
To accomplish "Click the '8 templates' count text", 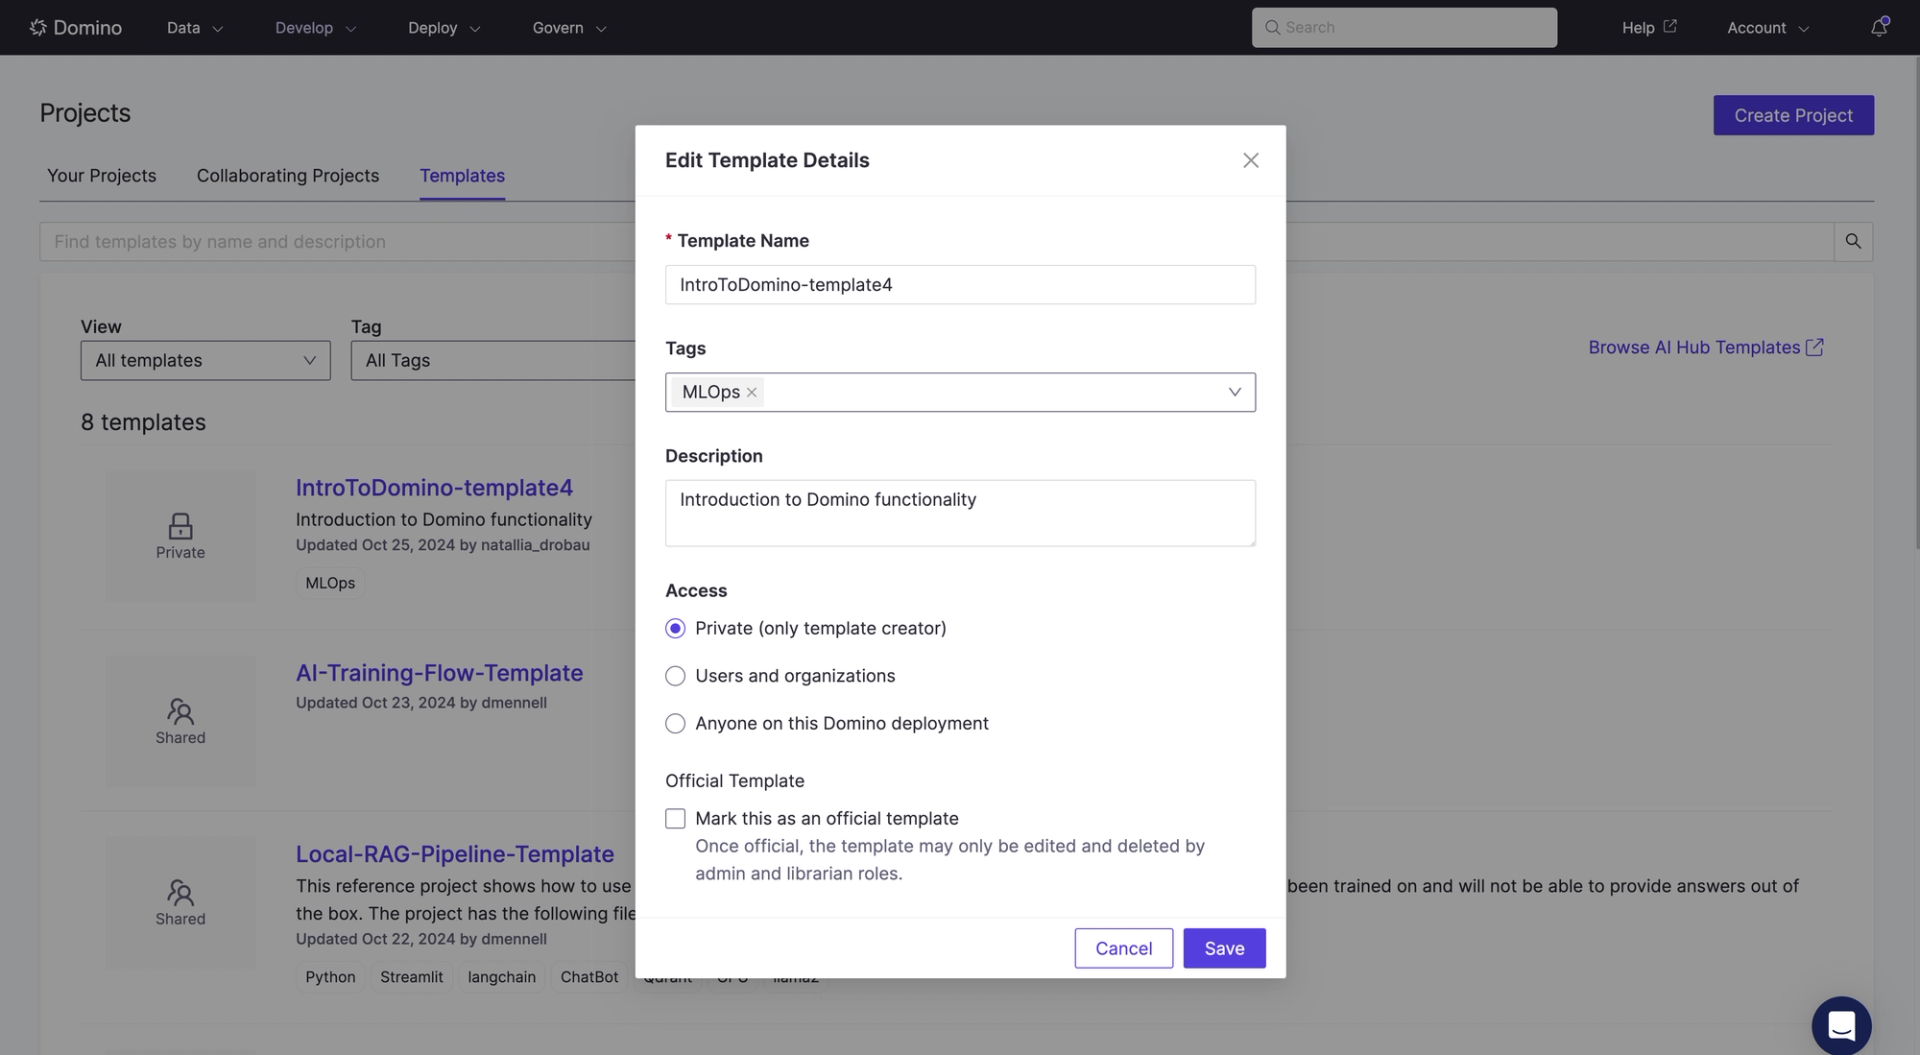I will [143, 422].
